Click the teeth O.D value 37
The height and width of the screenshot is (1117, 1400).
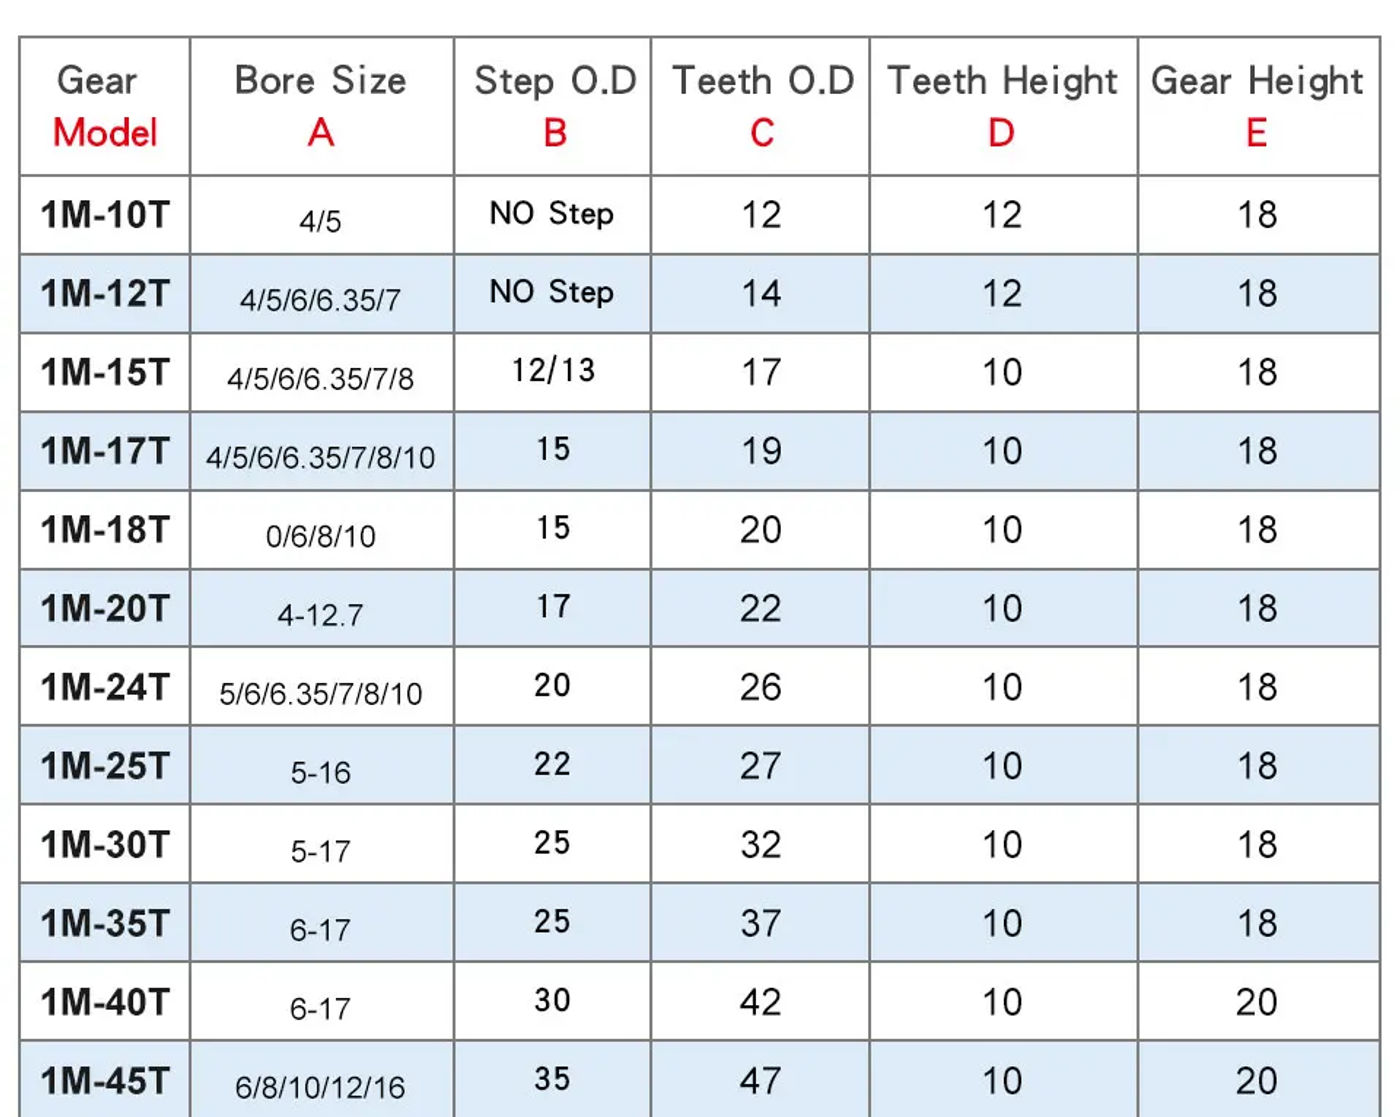tap(761, 923)
